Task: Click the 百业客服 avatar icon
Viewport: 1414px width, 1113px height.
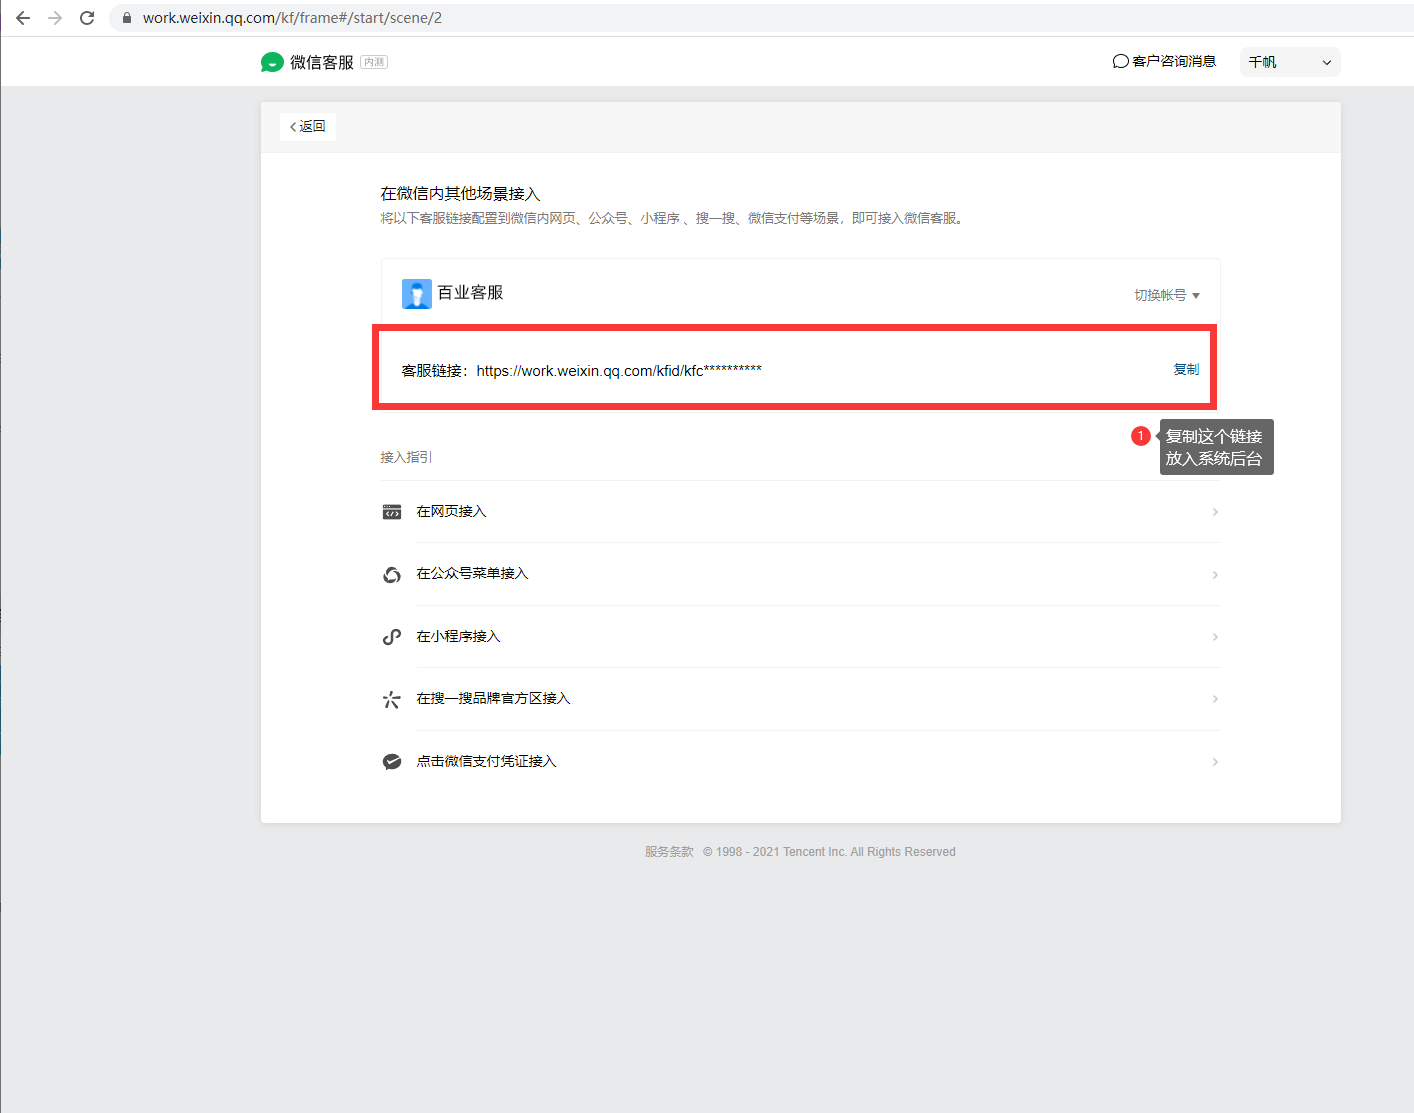Action: pos(416,294)
